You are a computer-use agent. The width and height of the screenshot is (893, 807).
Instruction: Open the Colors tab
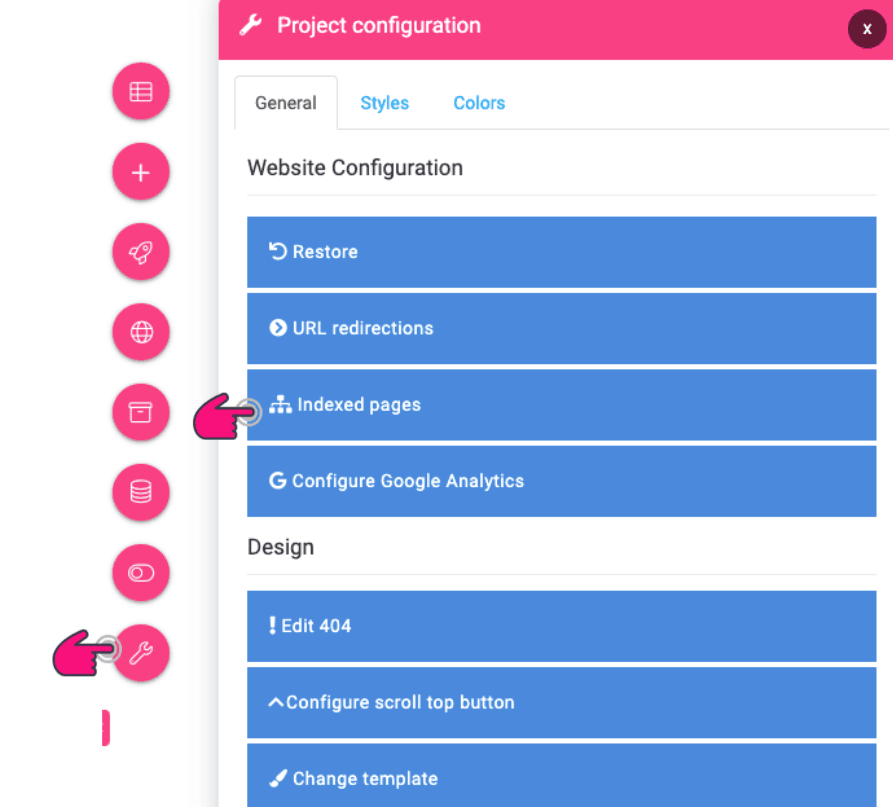[479, 103]
